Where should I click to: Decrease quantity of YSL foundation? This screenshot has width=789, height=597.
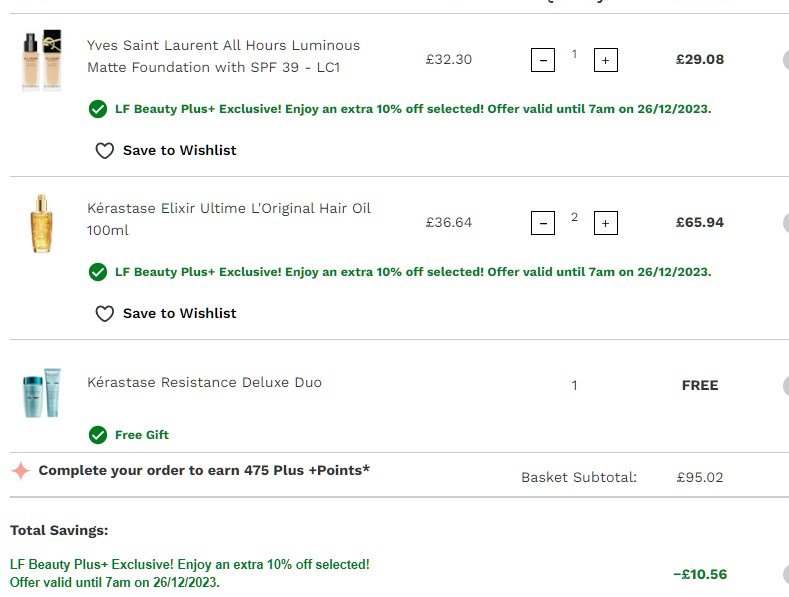(x=542, y=60)
